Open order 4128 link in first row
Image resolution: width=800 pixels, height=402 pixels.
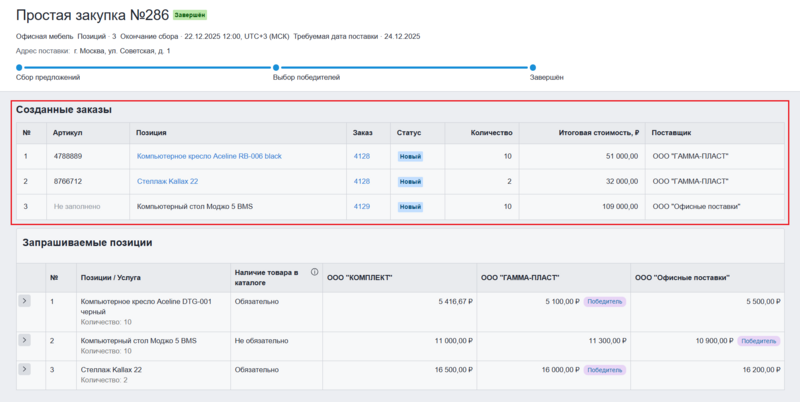[361, 156]
